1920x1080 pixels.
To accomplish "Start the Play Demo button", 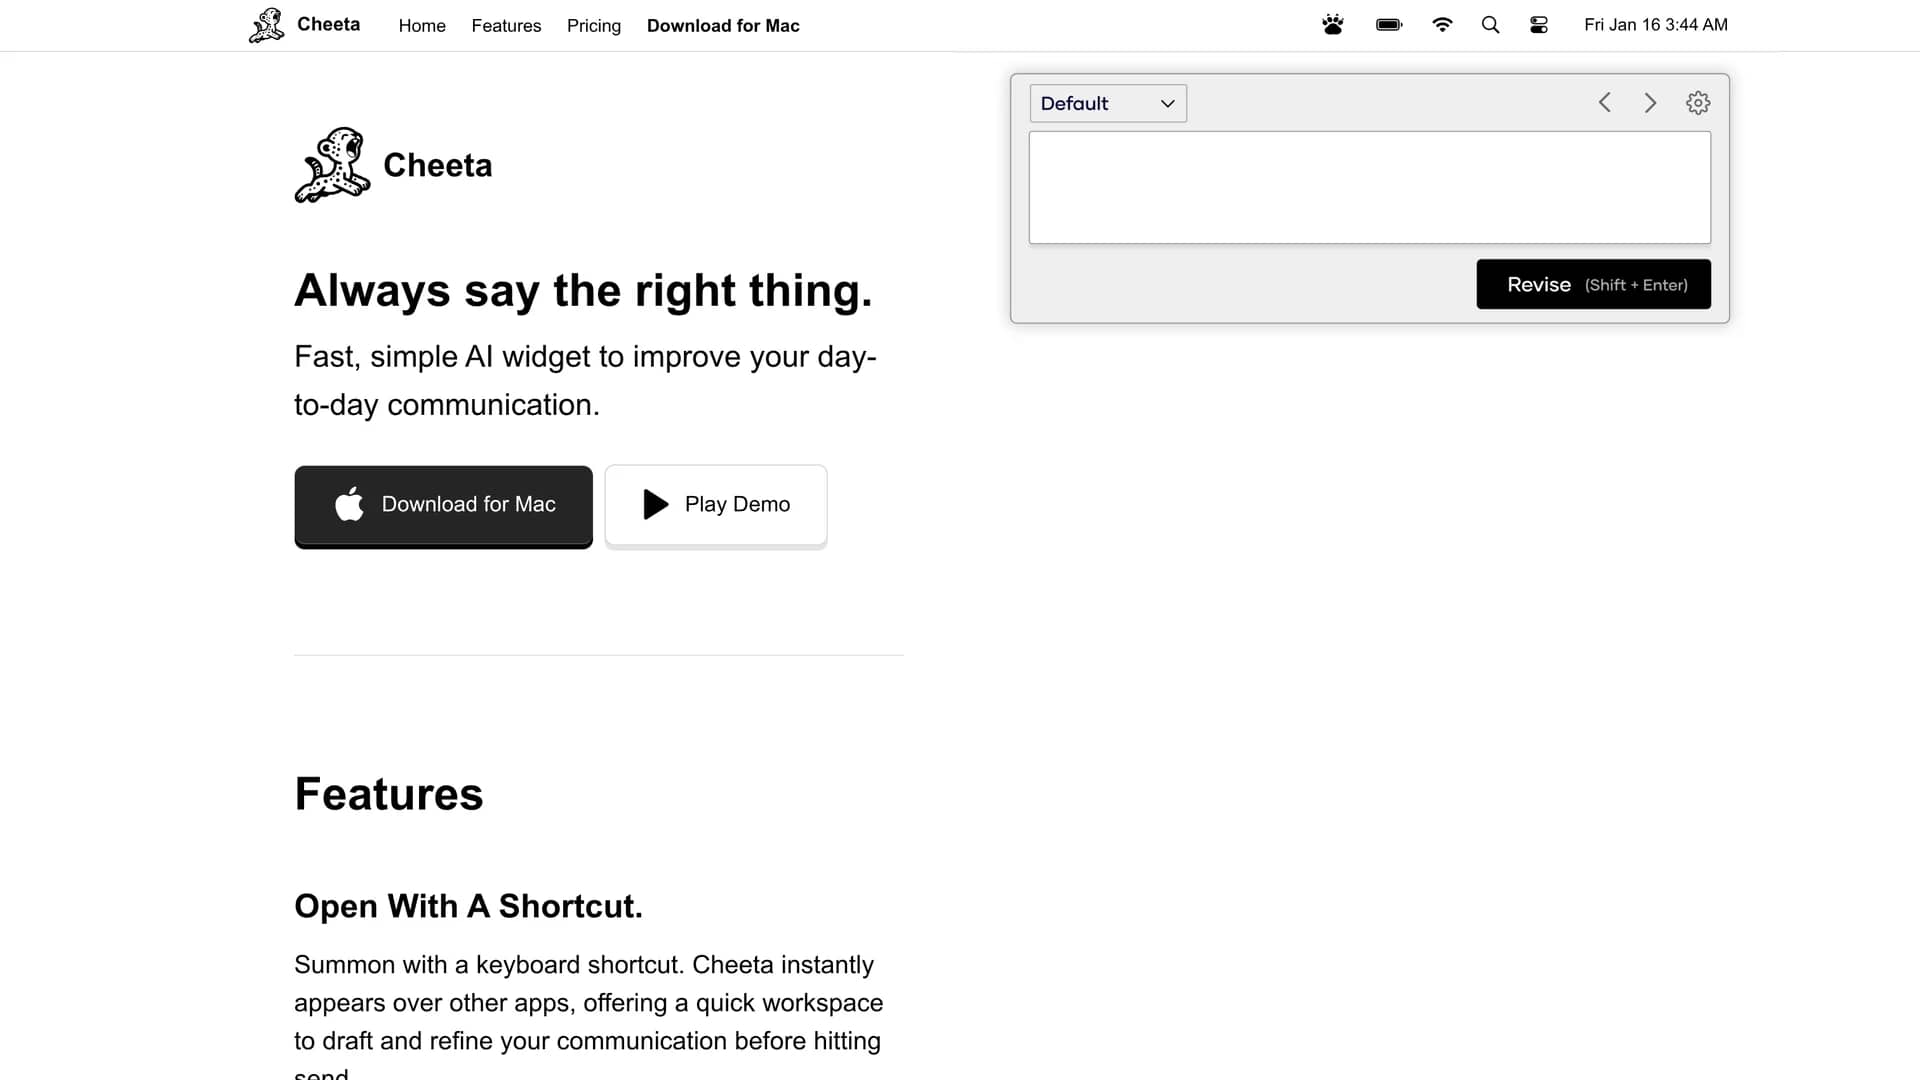I will coord(716,505).
